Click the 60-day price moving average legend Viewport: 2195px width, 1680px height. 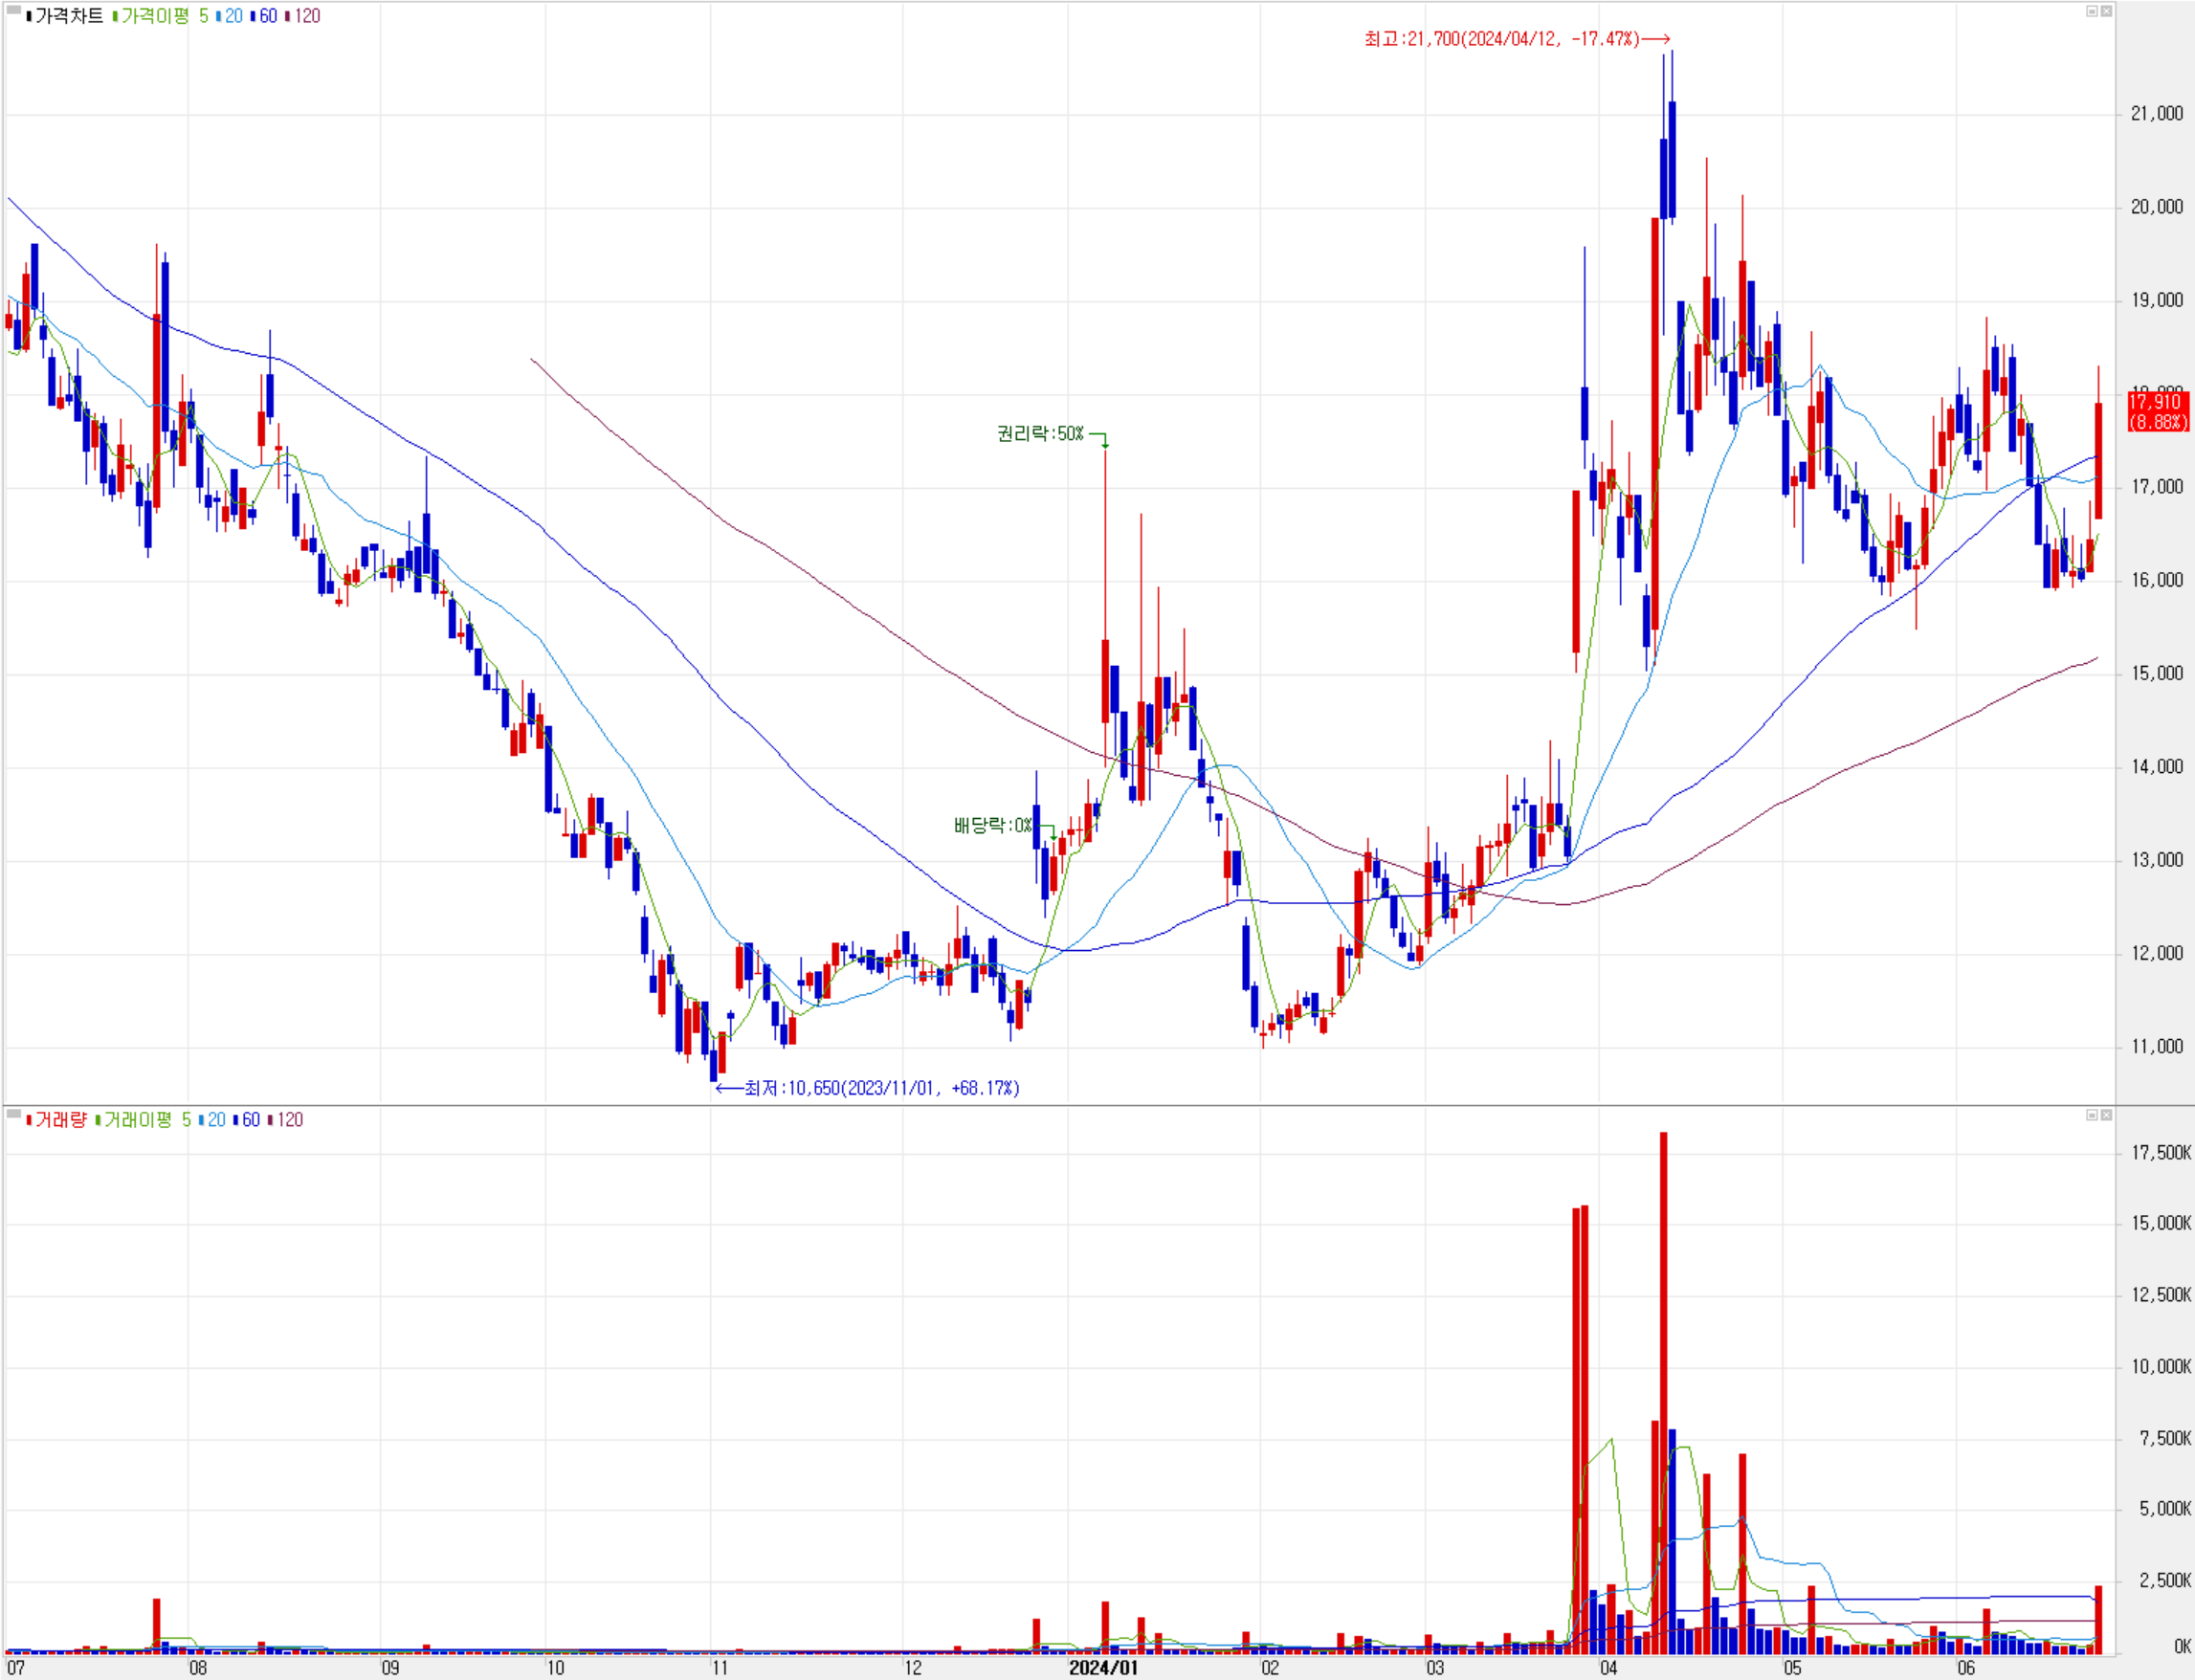coord(267,16)
